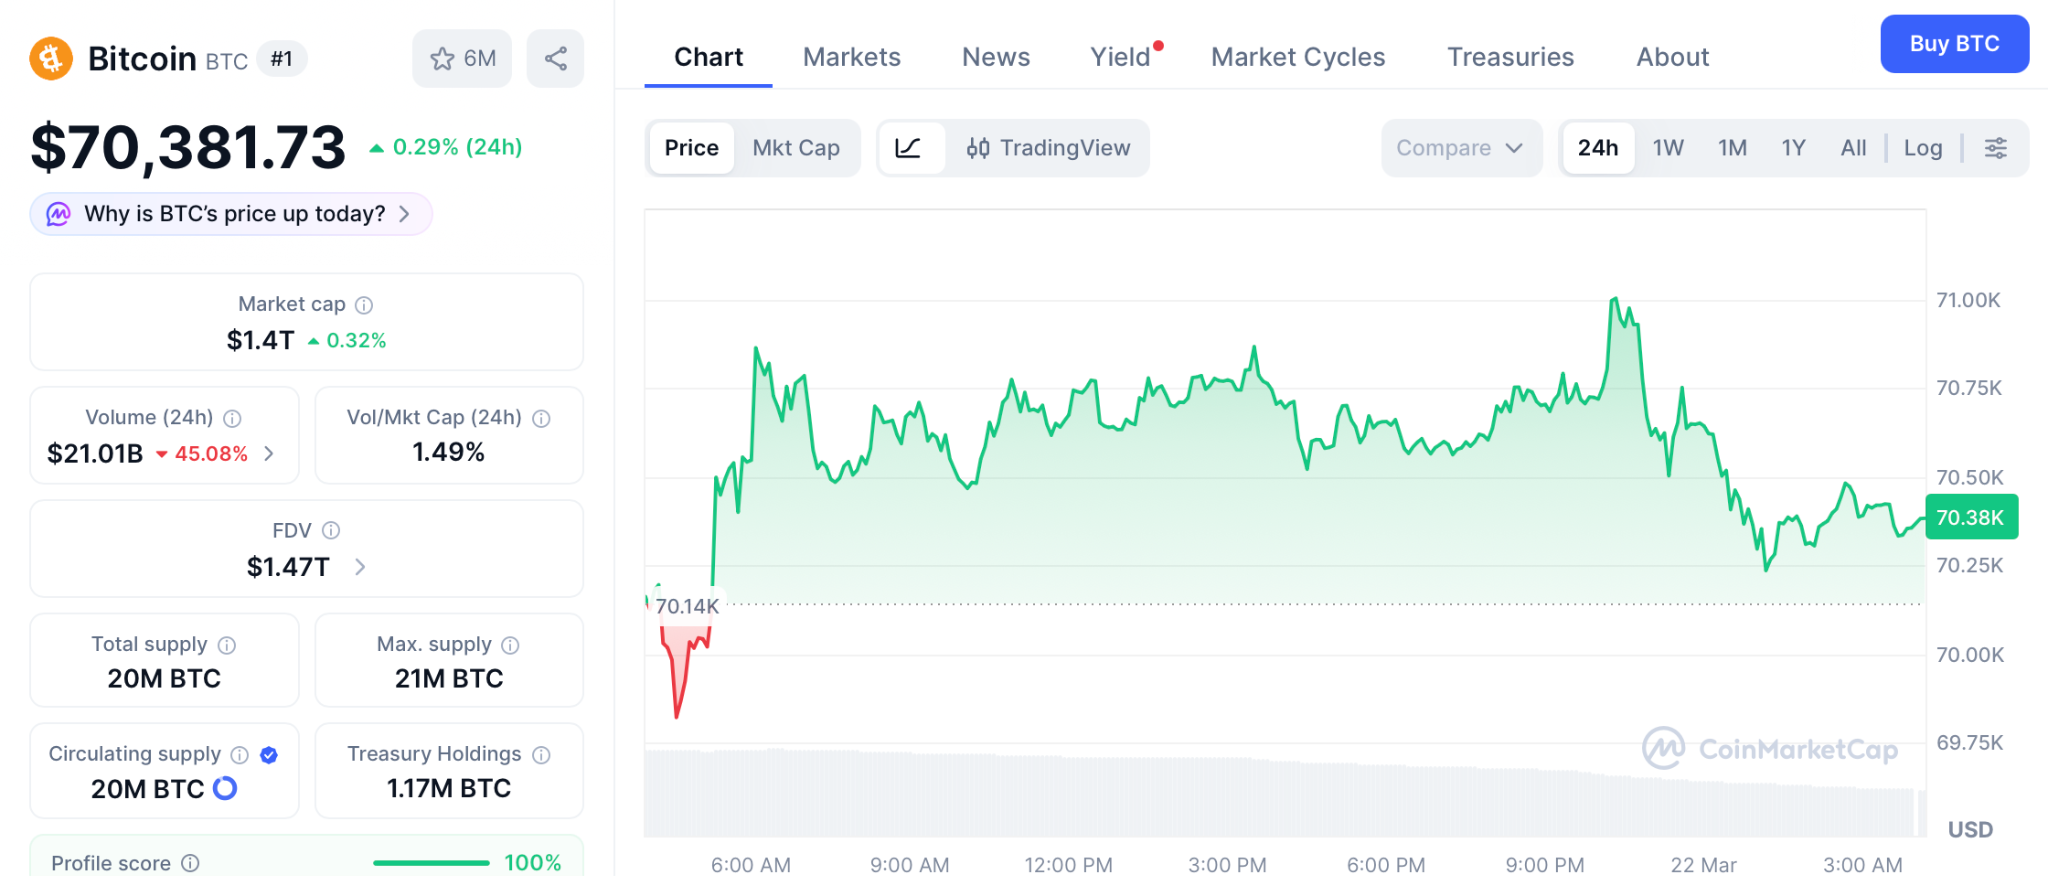Click the Treasury Holdings info icon
The height and width of the screenshot is (876, 2048).
tap(541, 755)
